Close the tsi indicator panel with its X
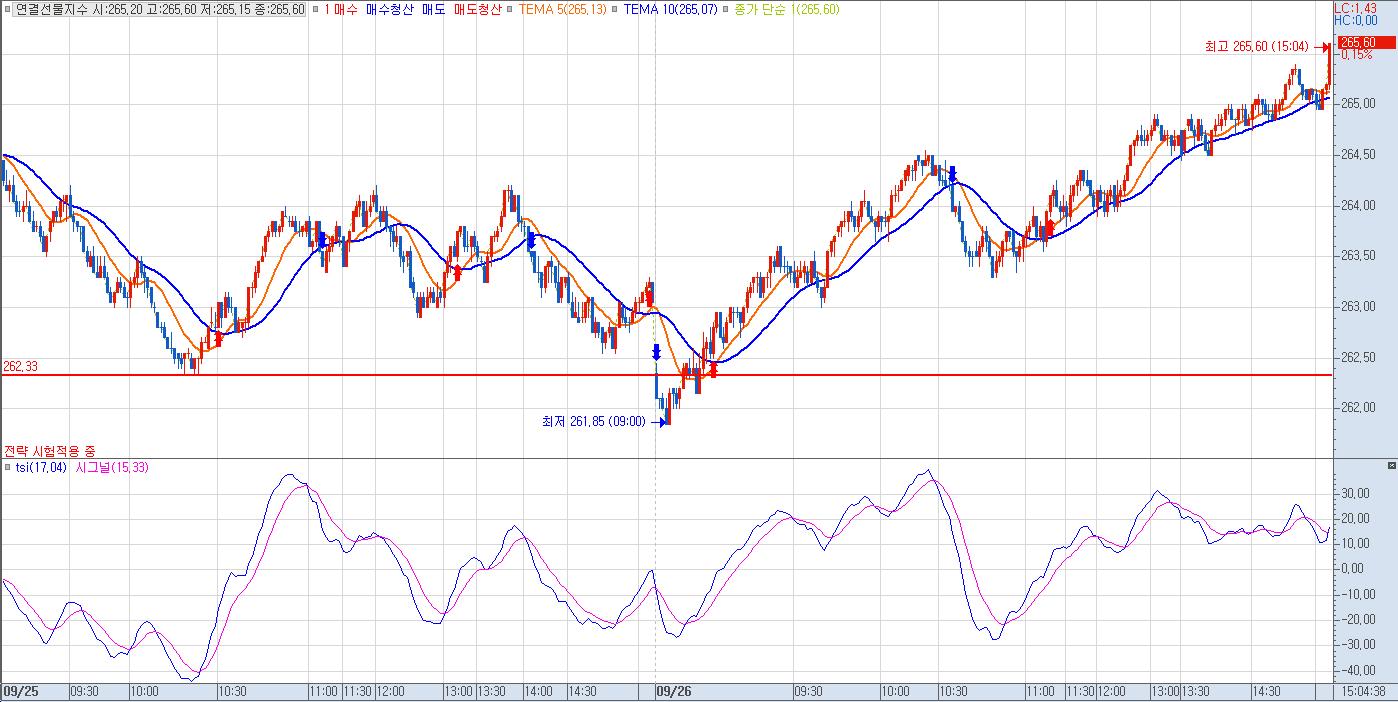 (1390, 466)
